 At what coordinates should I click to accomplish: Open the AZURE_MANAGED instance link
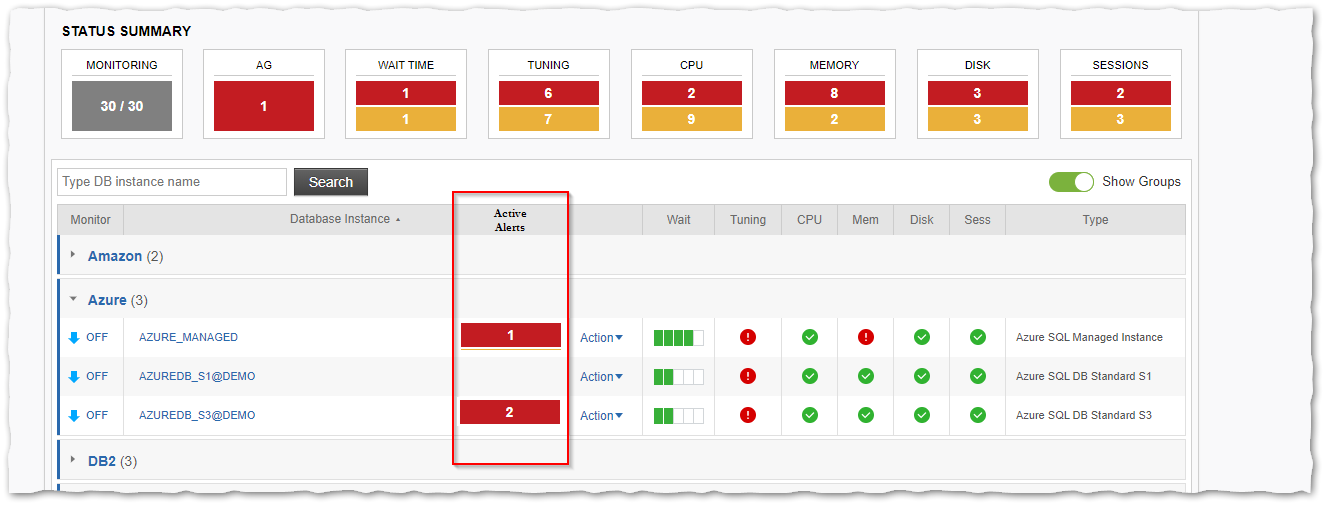click(188, 337)
